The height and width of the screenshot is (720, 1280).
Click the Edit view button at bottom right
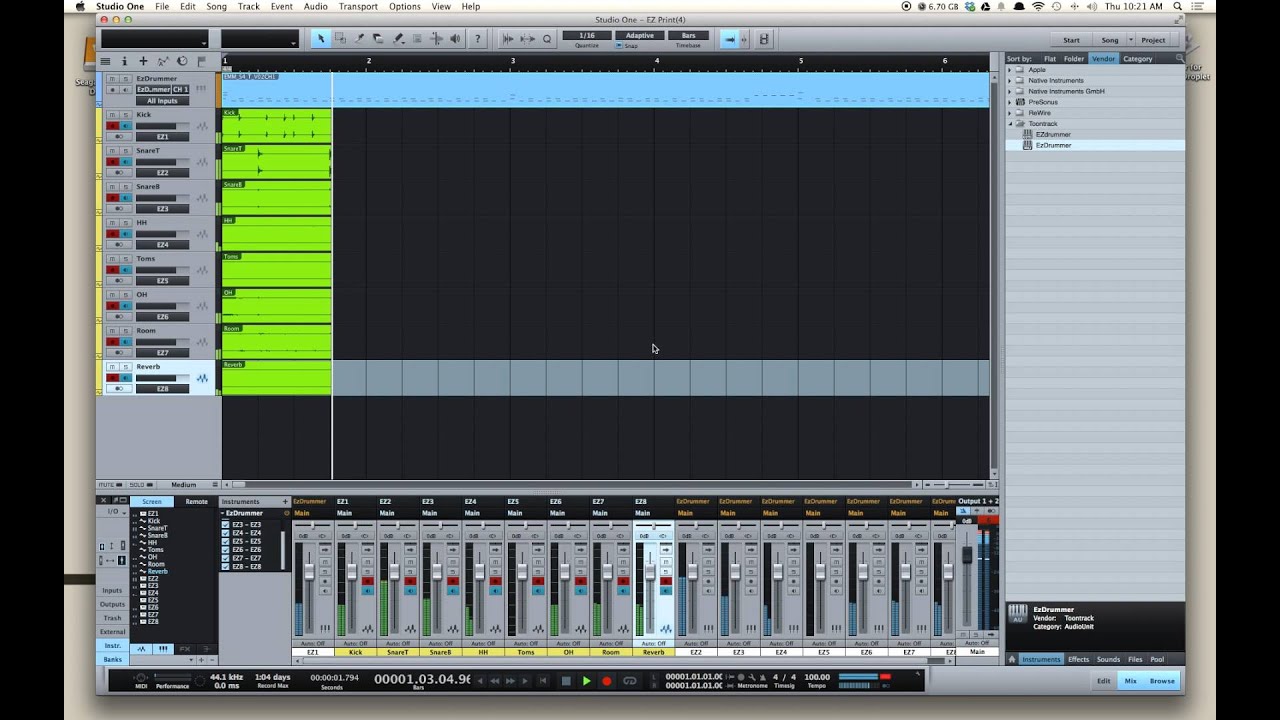[1103, 681]
